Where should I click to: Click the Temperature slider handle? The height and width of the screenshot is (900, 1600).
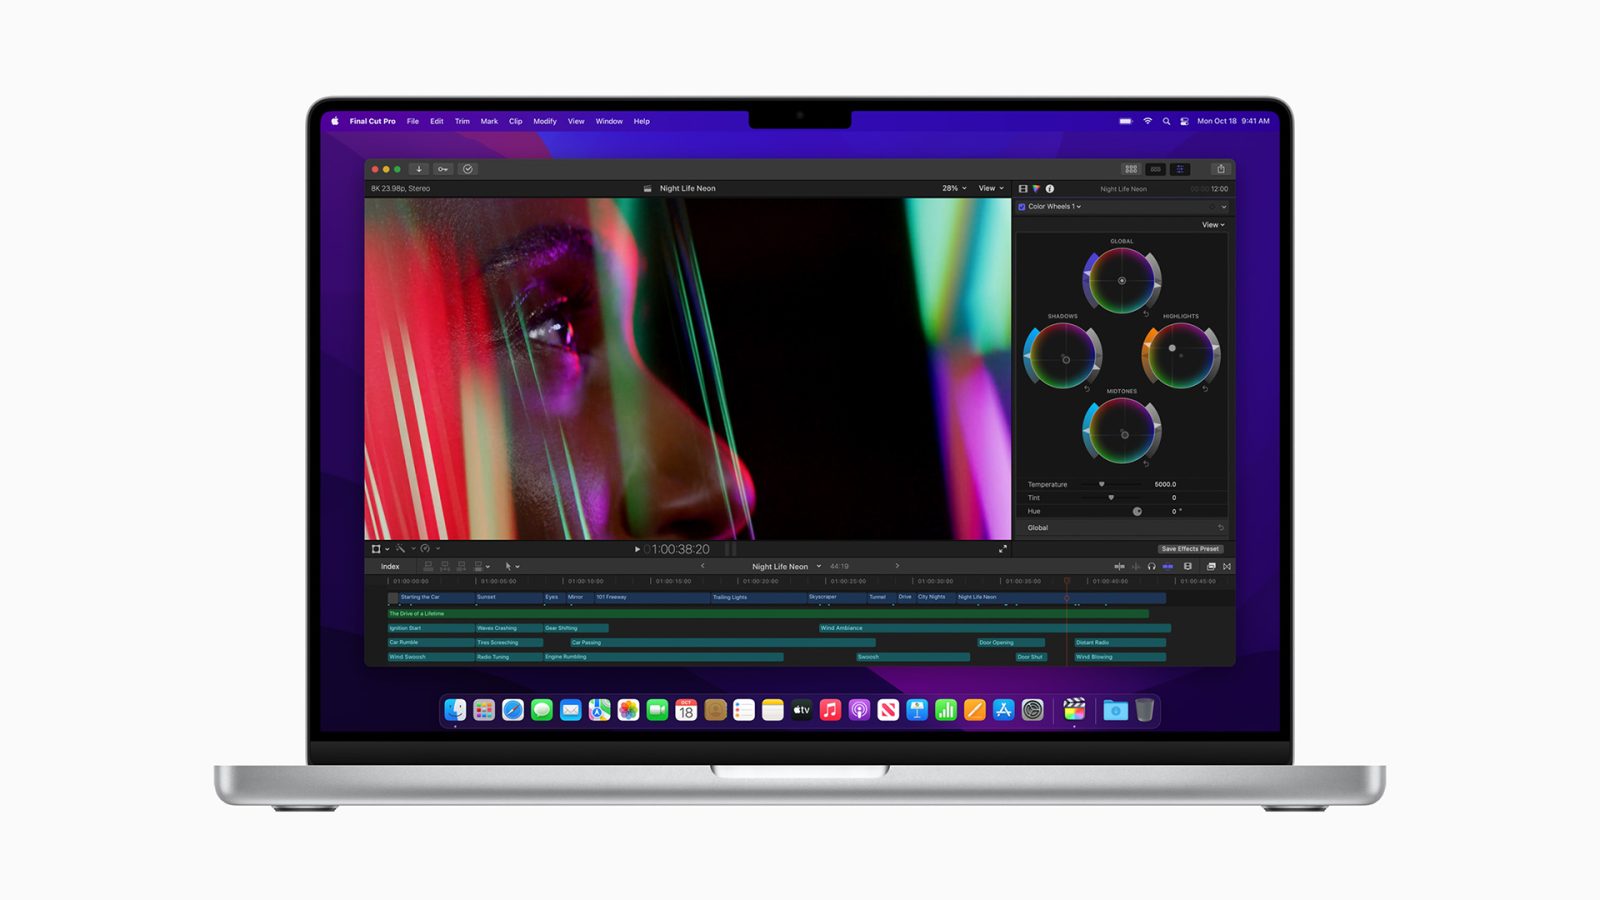pos(1102,484)
